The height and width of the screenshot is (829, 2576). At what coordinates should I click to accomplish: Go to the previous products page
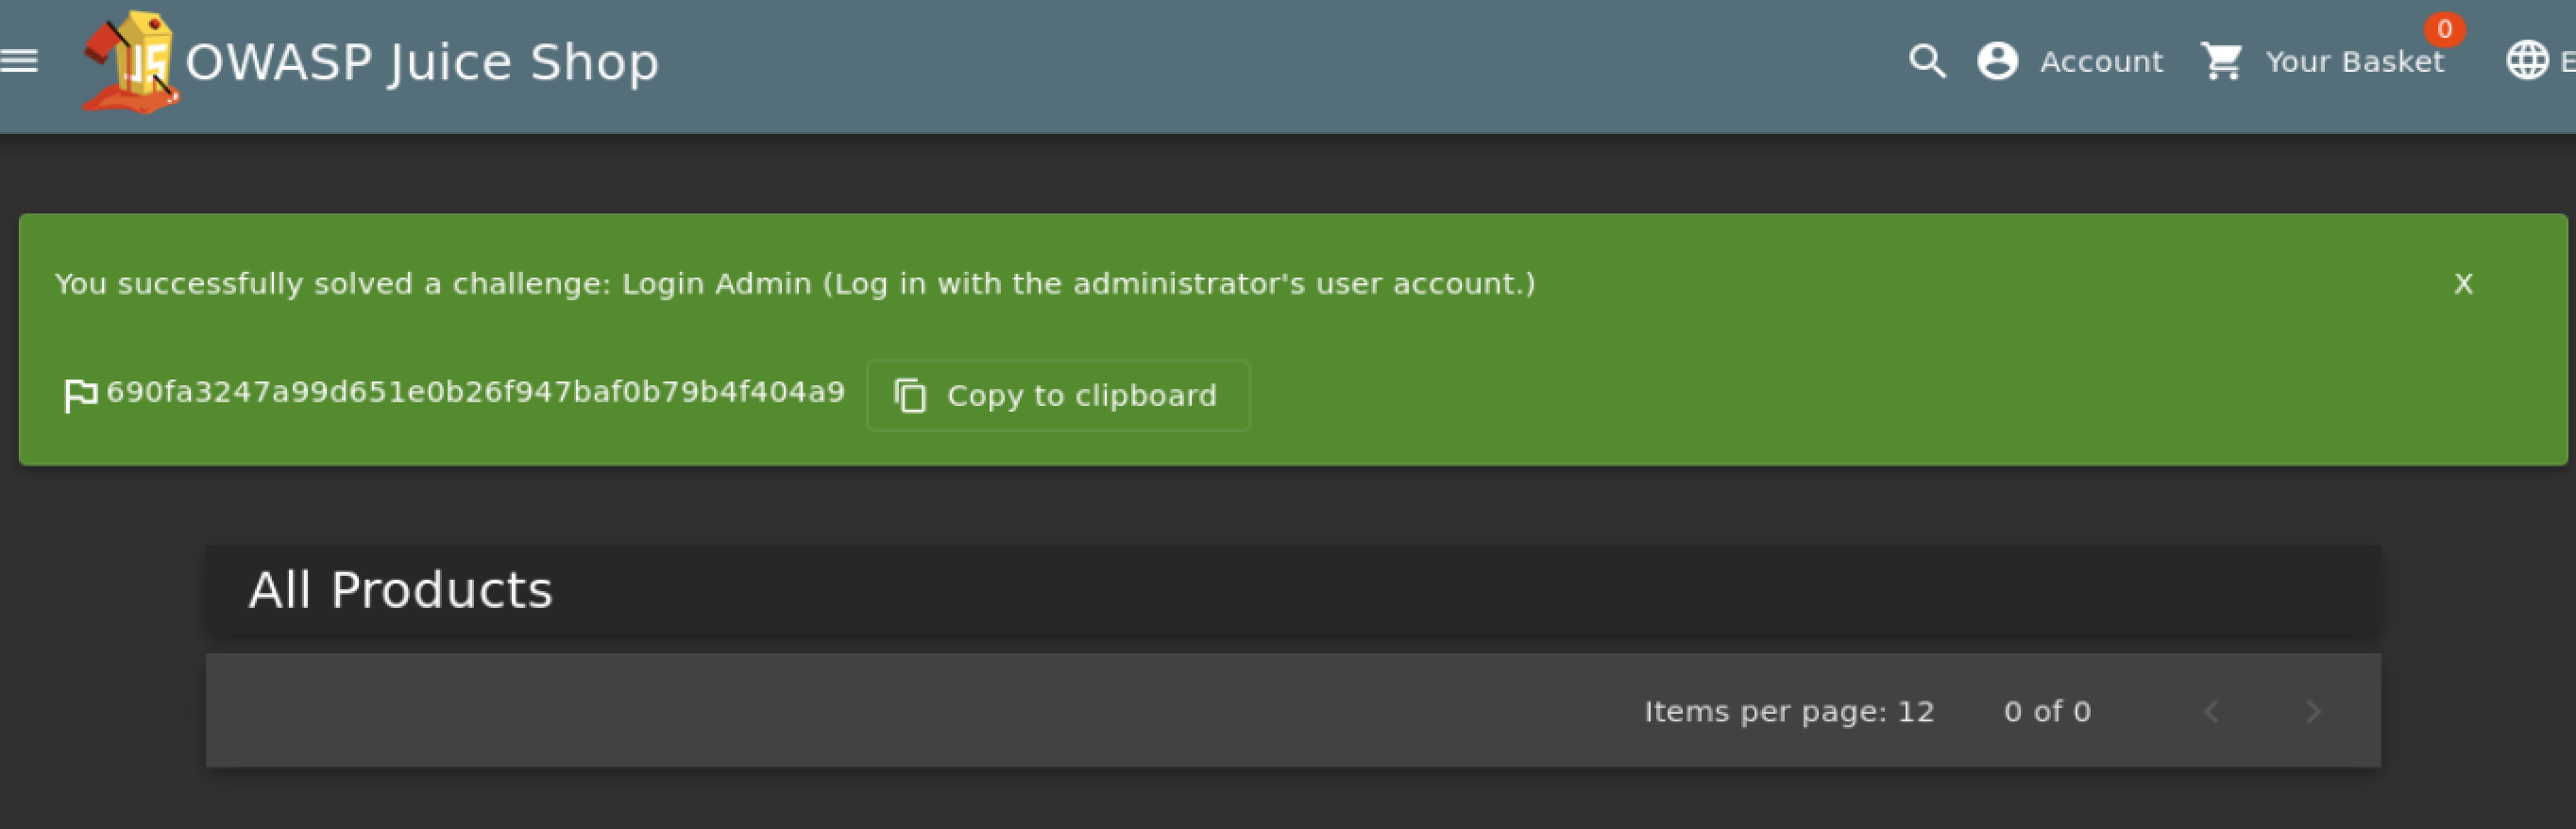point(2211,712)
